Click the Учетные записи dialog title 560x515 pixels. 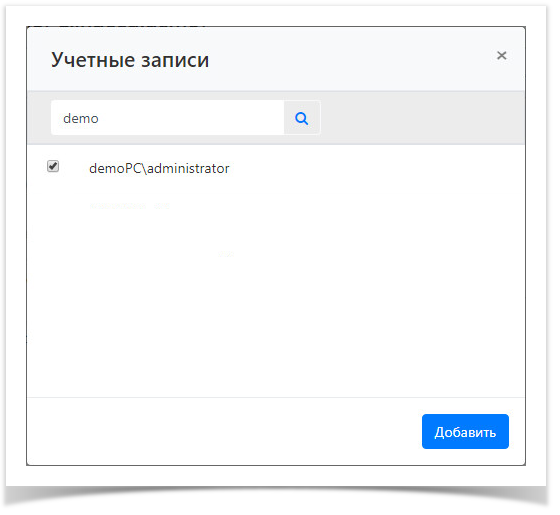tap(130, 60)
